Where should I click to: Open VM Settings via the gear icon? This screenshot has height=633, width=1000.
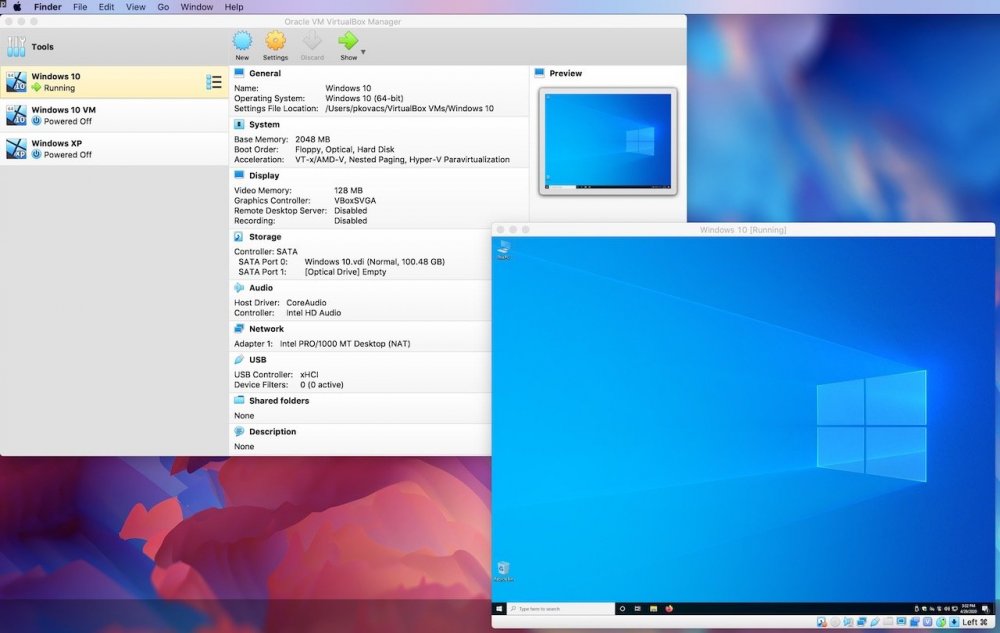coord(276,41)
